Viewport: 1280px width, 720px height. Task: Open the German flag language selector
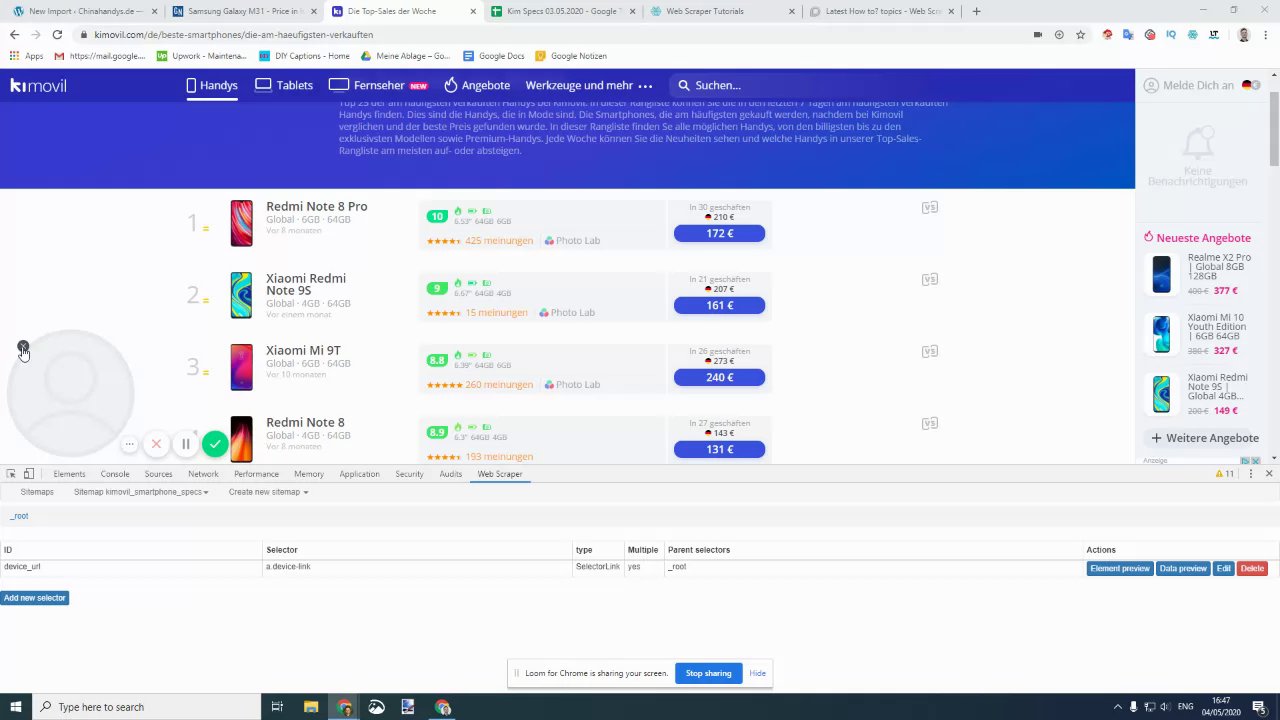[1250, 85]
